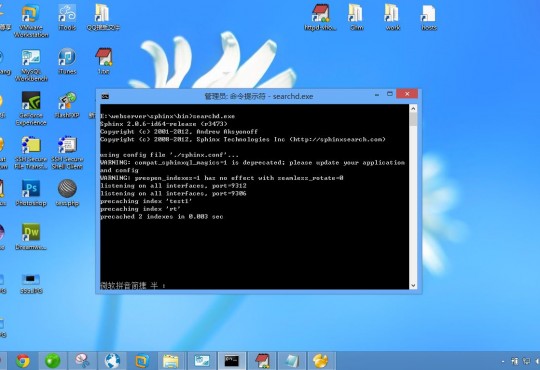Select the SSH Secure File Transfer shortcut
The height and width of the screenshot is (370, 540).
coord(31,152)
